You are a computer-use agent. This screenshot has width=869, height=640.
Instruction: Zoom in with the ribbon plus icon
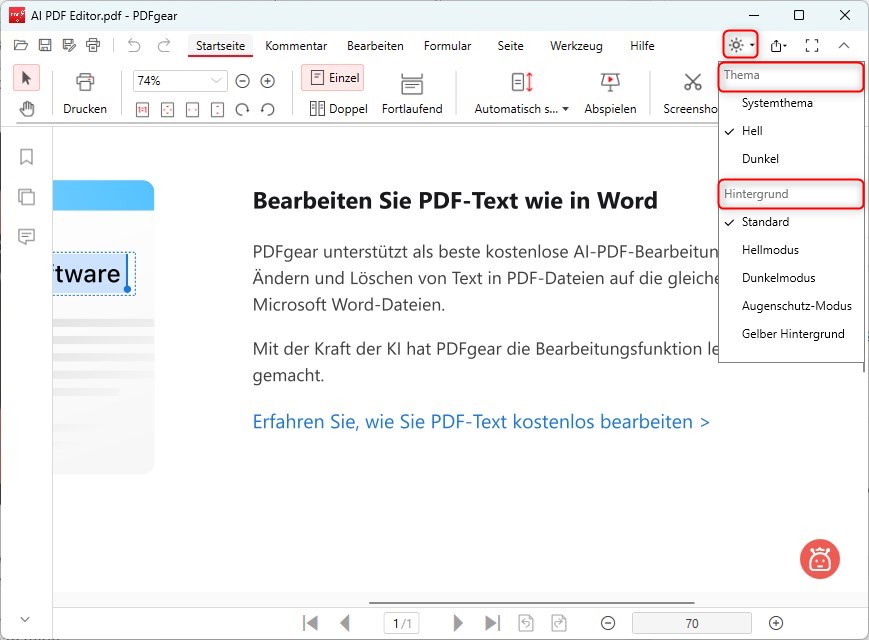click(268, 81)
